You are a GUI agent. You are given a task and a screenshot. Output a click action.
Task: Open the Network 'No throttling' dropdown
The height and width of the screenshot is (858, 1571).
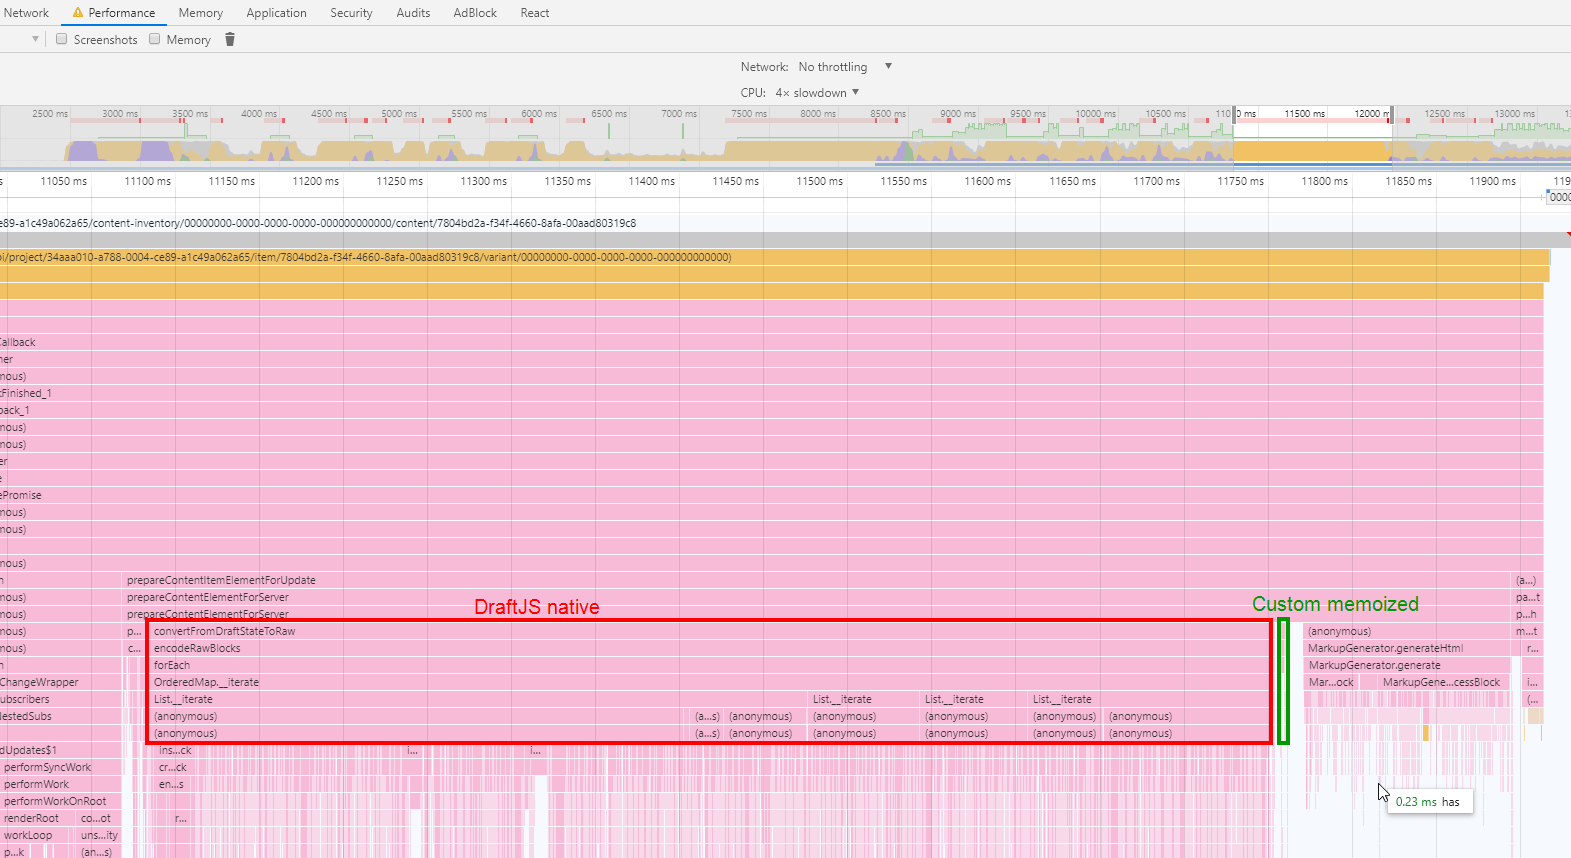[845, 67]
